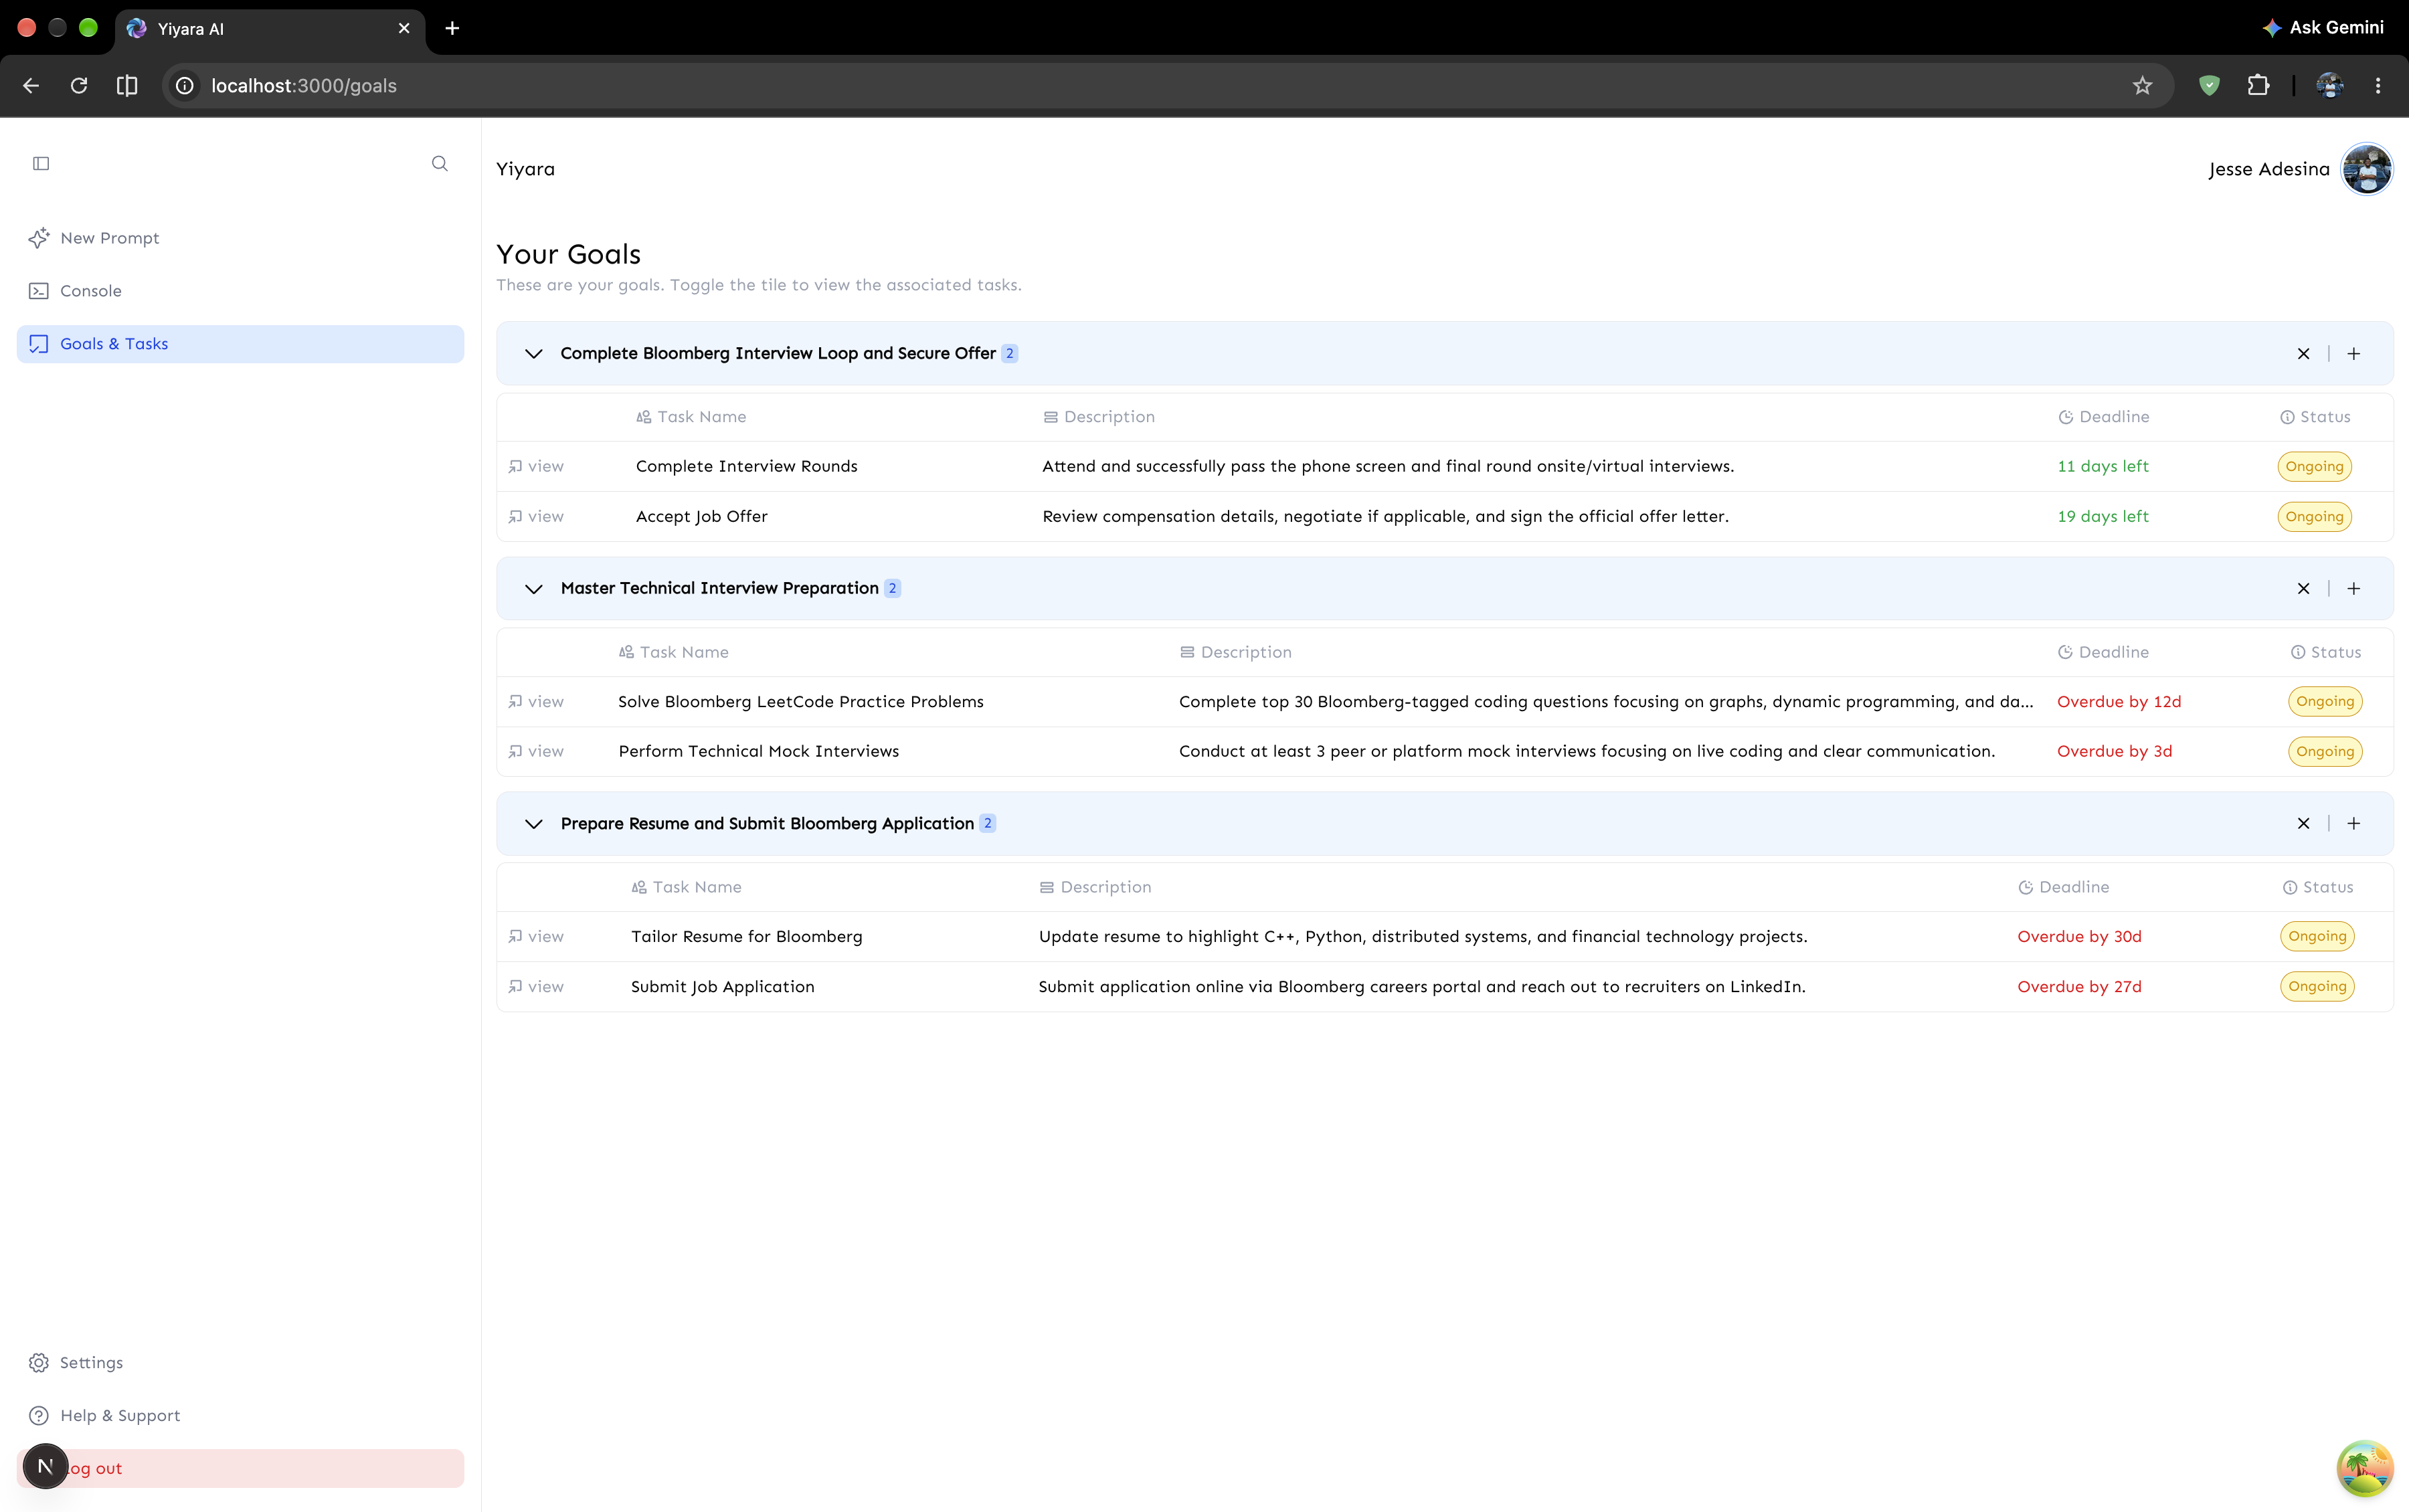Image resolution: width=2409 pixels, height=1512 pixels.
Task: Go to the Console page
Action: [240, 291]
